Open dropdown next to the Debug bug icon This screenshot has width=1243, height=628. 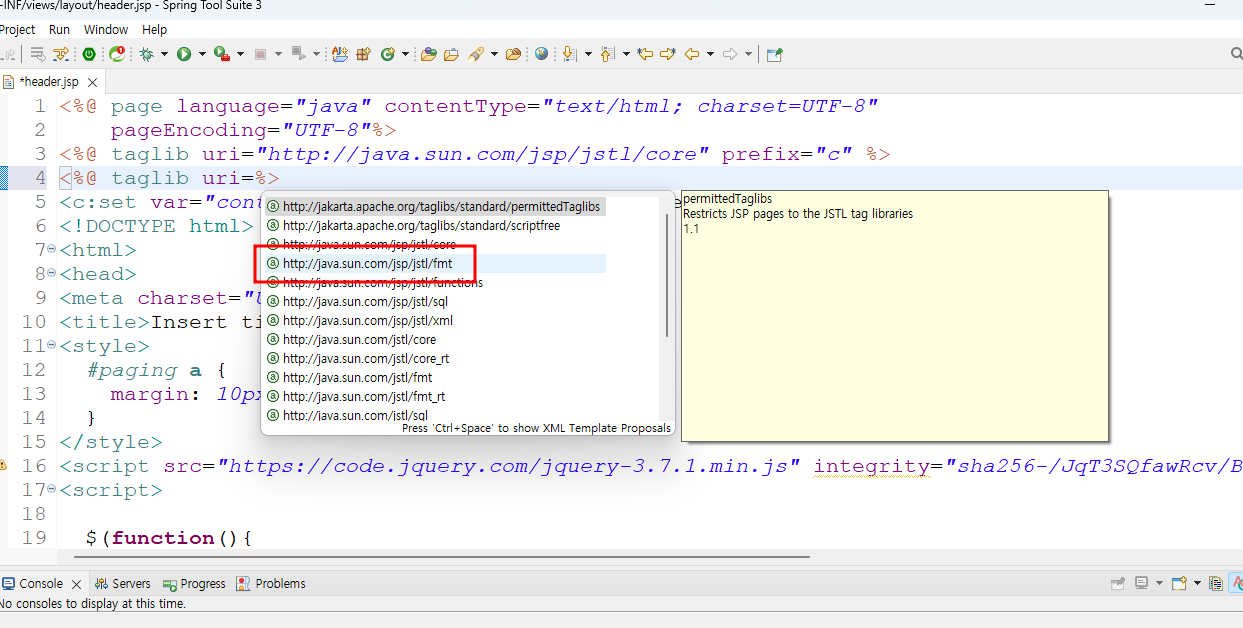point(164,54)
